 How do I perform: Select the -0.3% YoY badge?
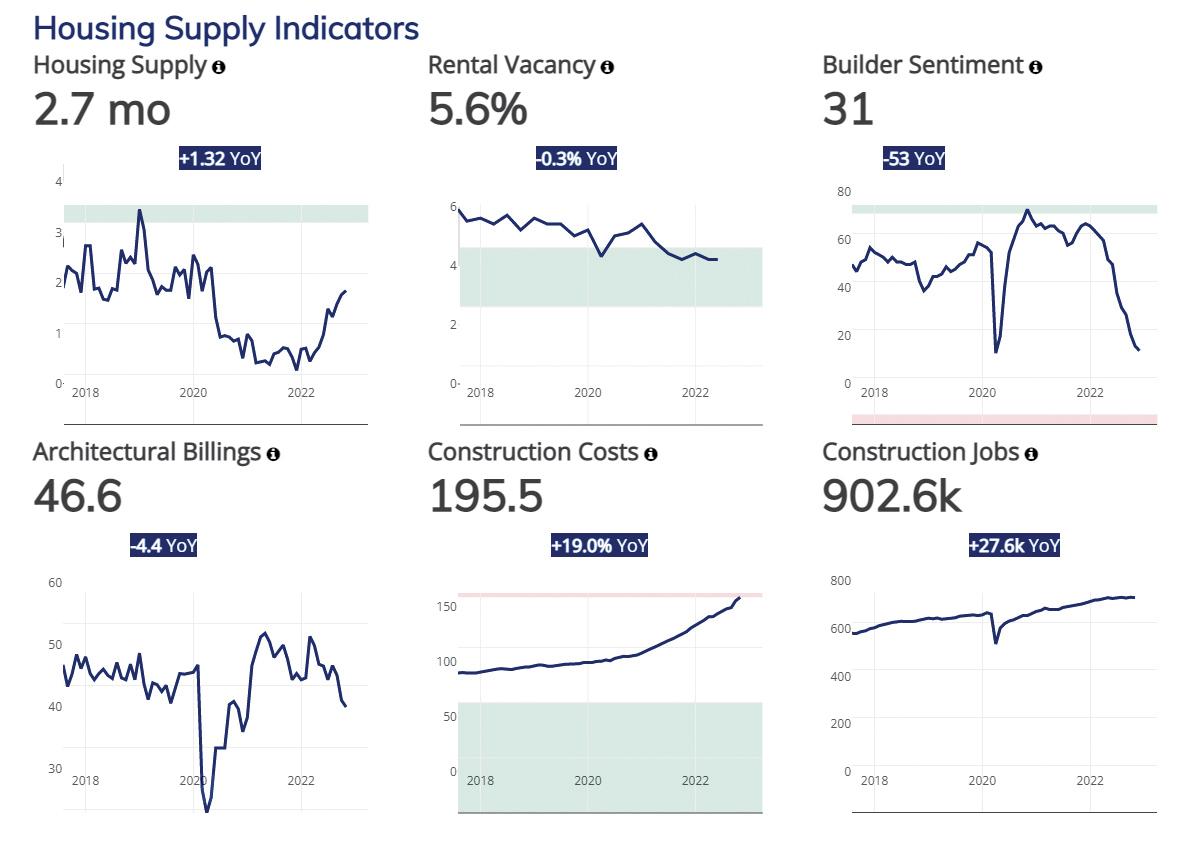click(576, 158)
